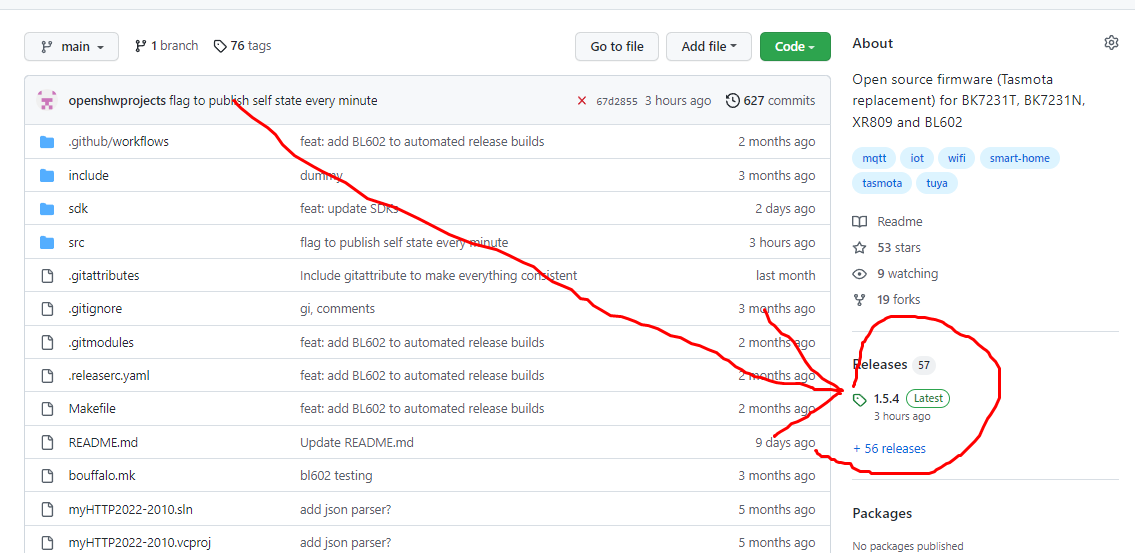Open the latest commit message link

click(274, 101)
